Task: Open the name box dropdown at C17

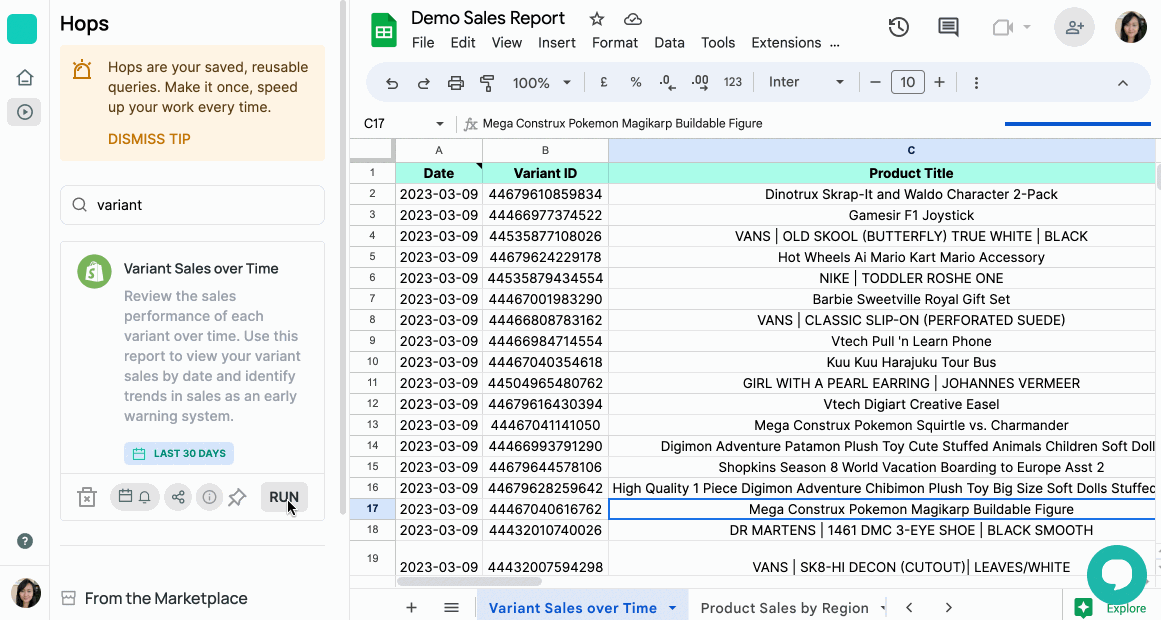Action: (440, 124)
